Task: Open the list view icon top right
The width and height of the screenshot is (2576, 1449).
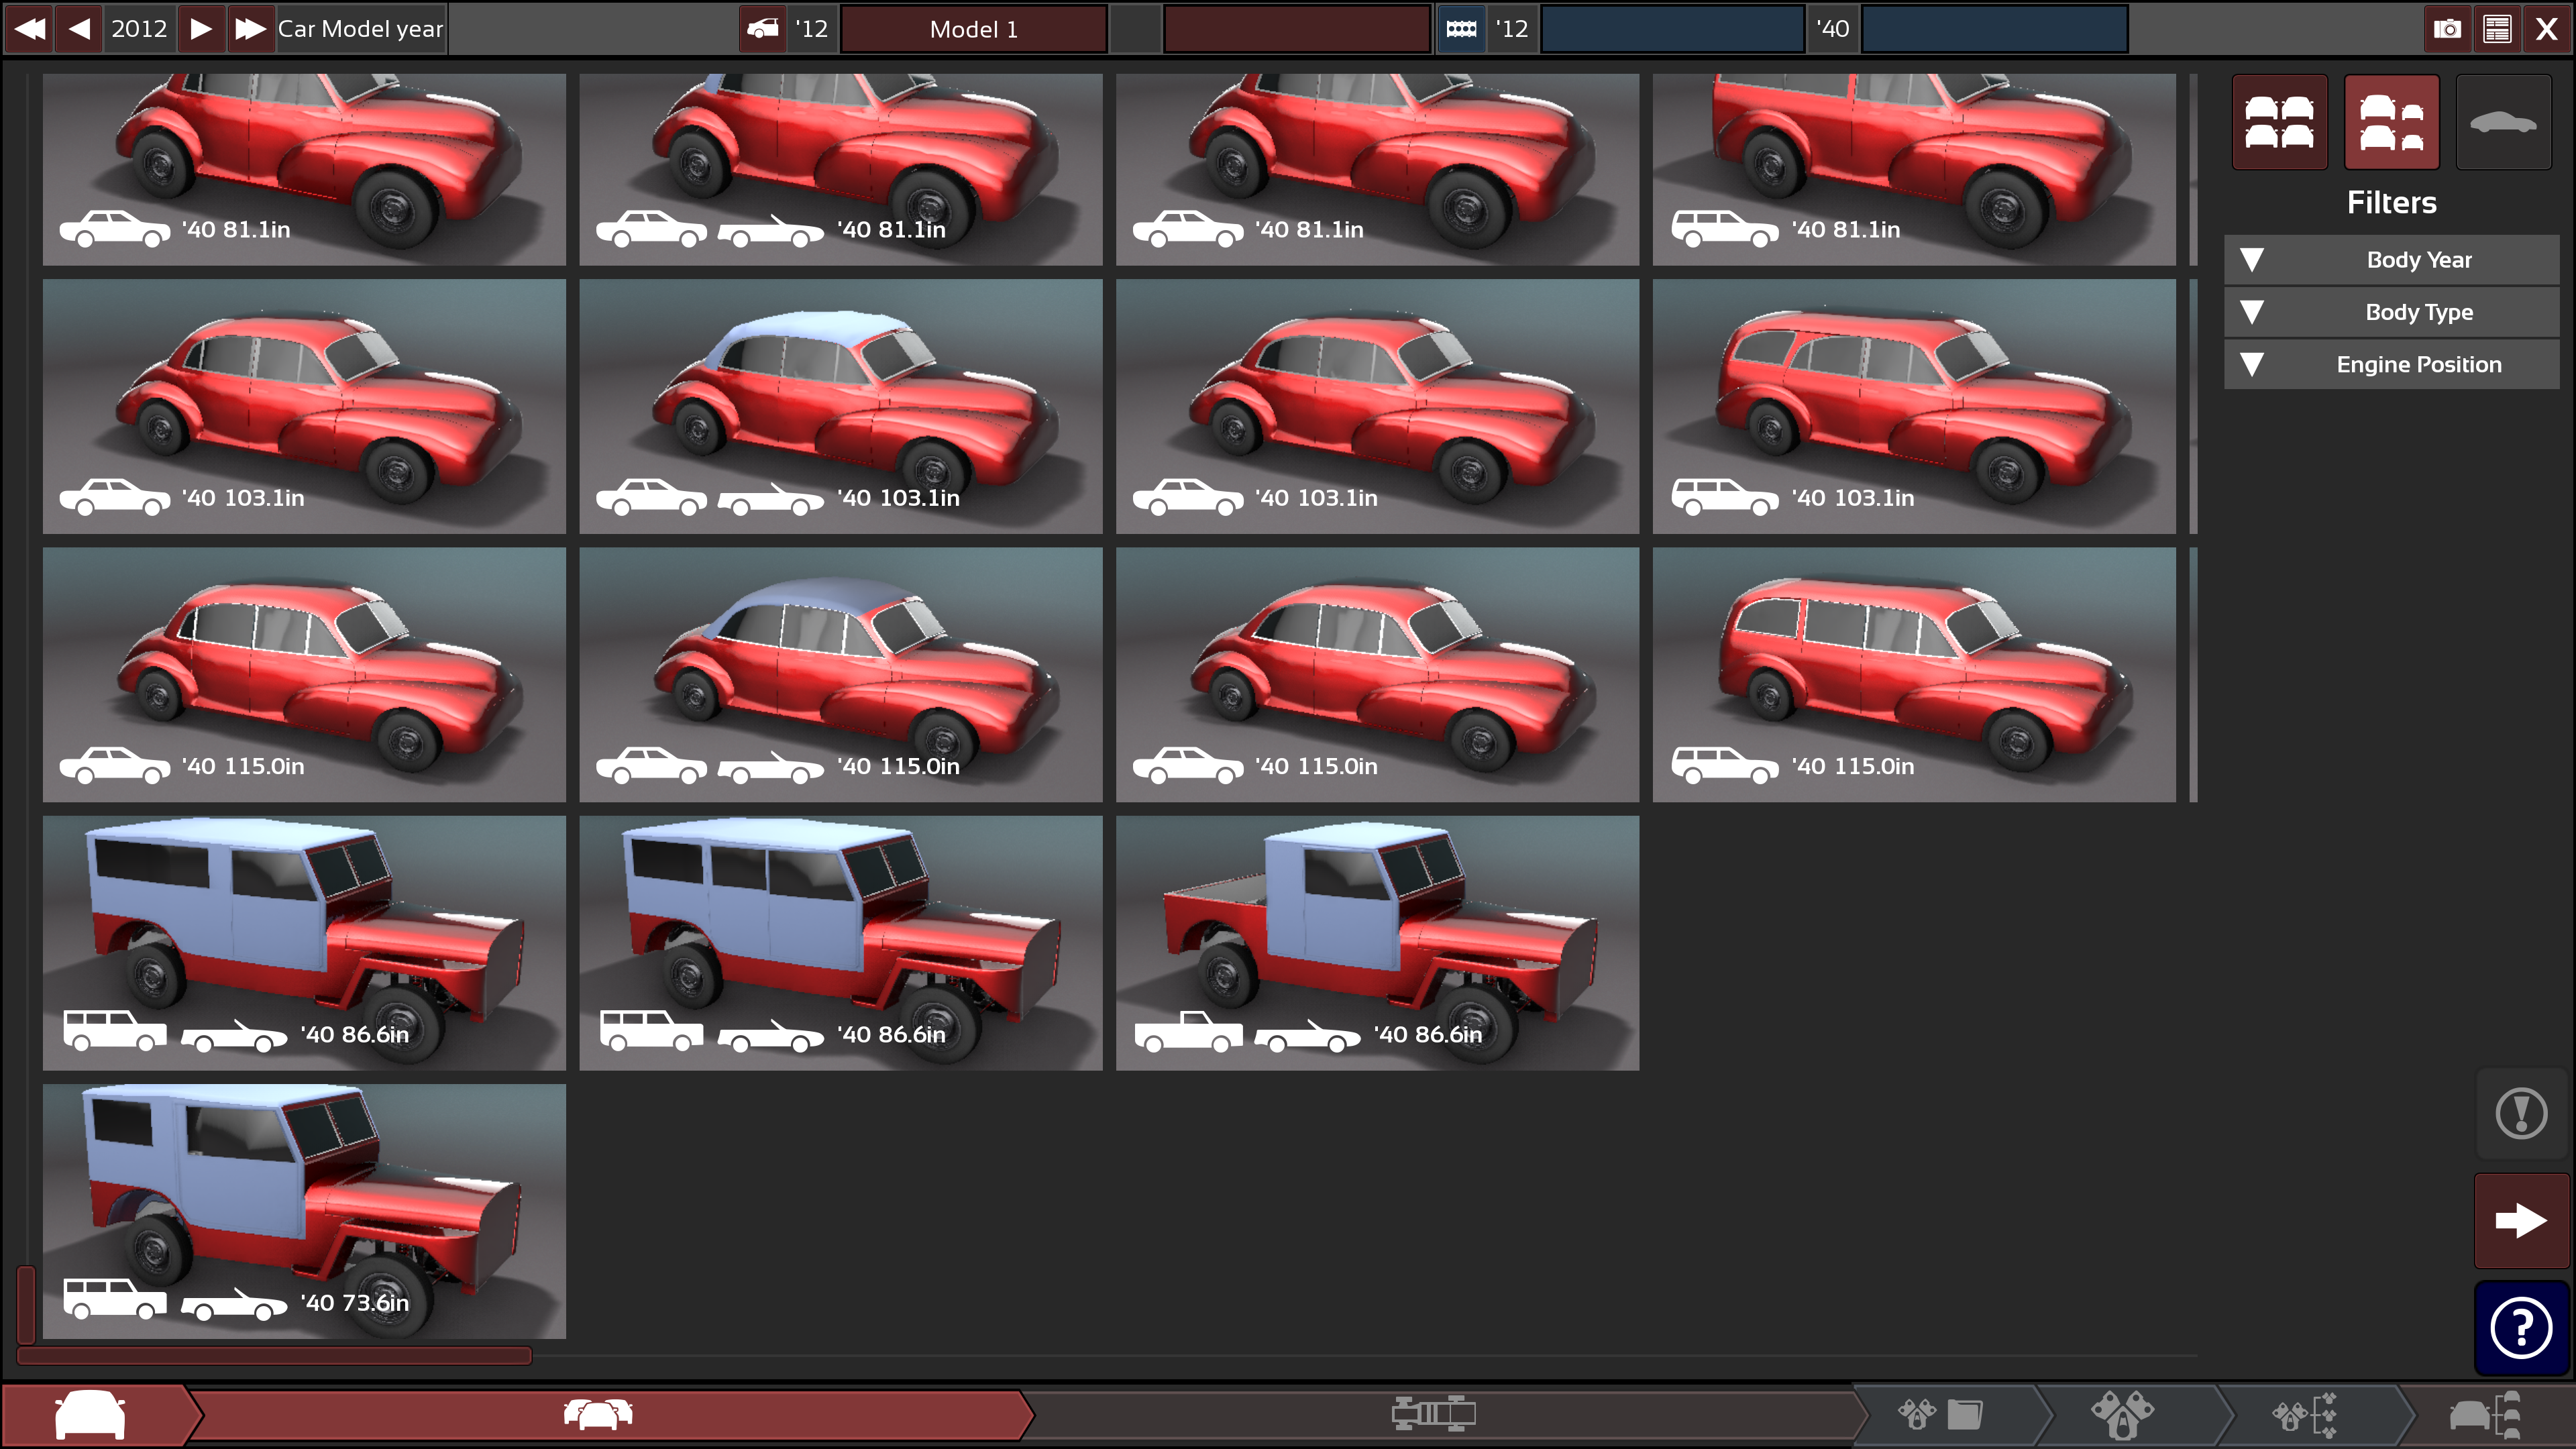Action: tap(2497, 28)
